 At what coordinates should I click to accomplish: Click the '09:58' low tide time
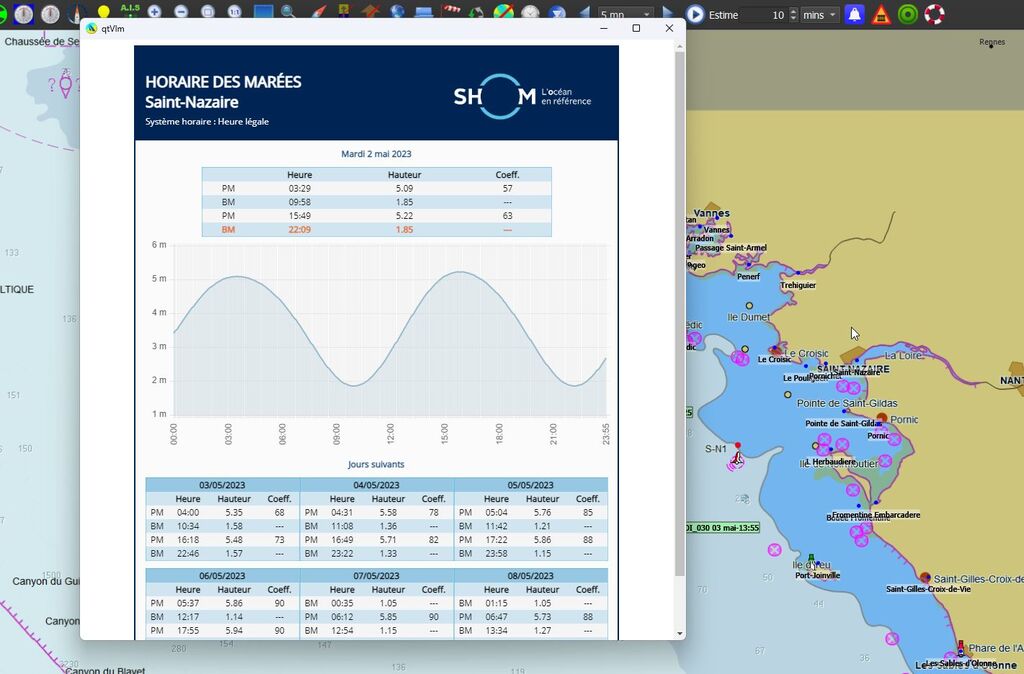tap(299, 202)
